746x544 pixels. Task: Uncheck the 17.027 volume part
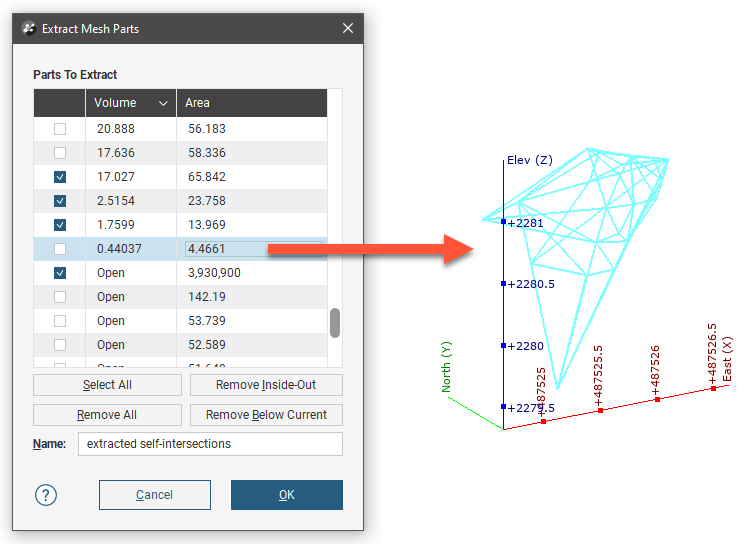[60, 177]
